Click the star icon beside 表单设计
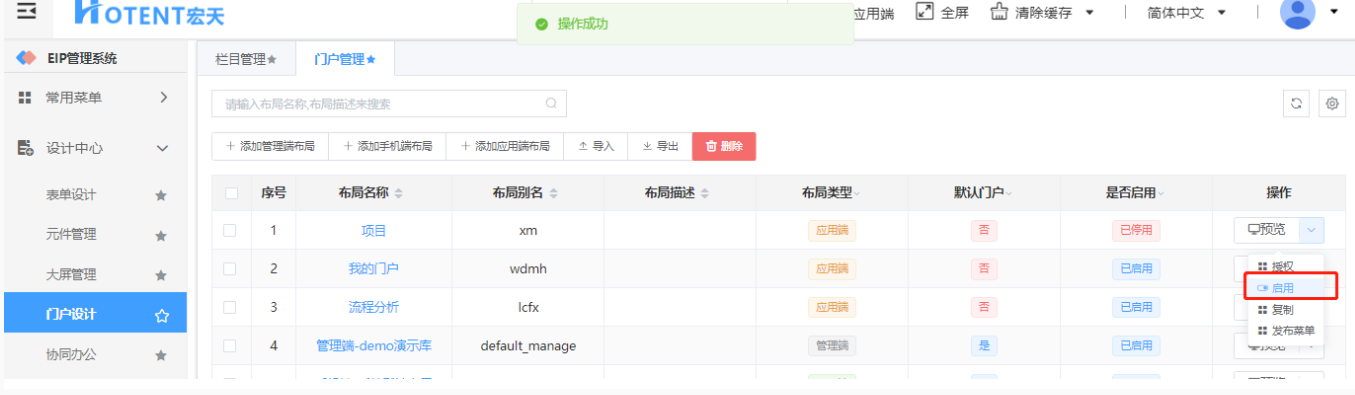This screenshot has width=1355, height=395. 160,196
